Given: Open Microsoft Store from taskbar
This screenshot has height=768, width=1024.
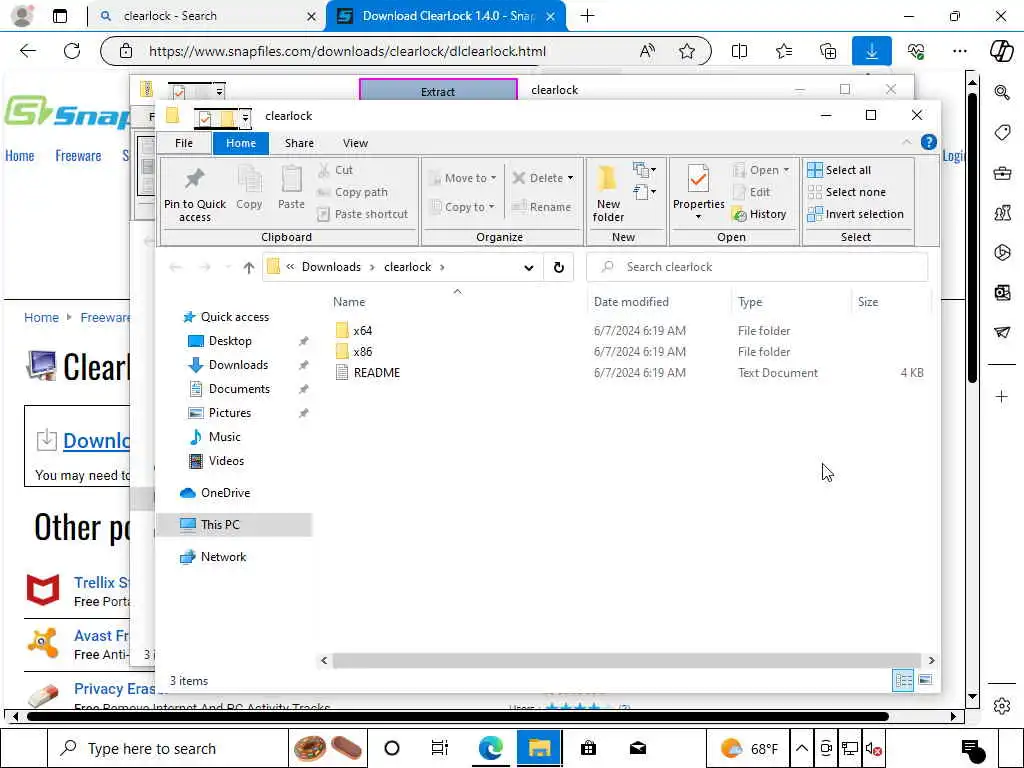Looking at the screenshot, I should pyautogui.click(x=588, y=748).
